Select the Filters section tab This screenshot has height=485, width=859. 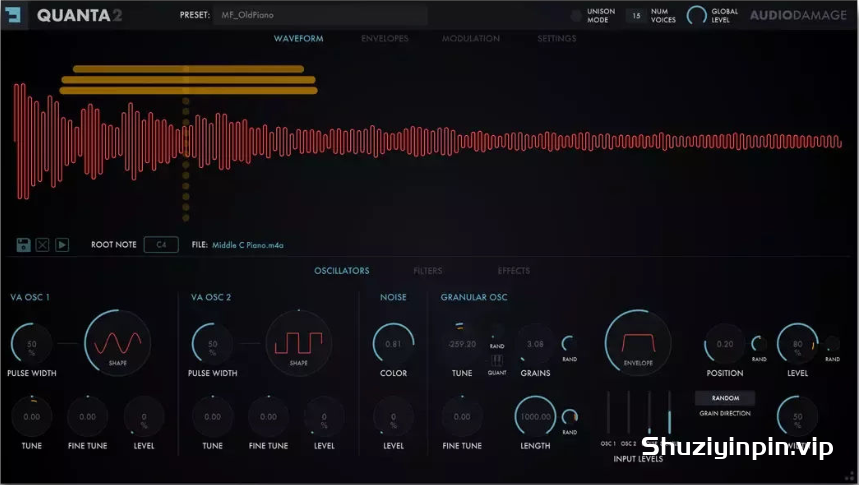(x=428, y=271)
